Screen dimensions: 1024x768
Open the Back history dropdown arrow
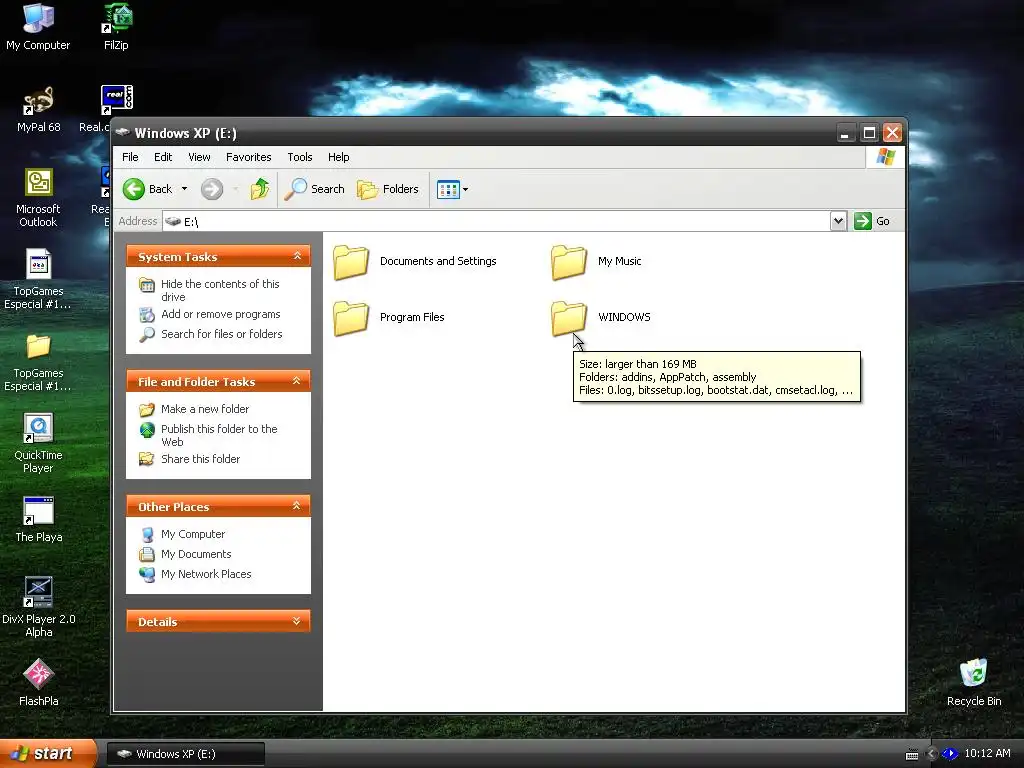click(184, 189)
